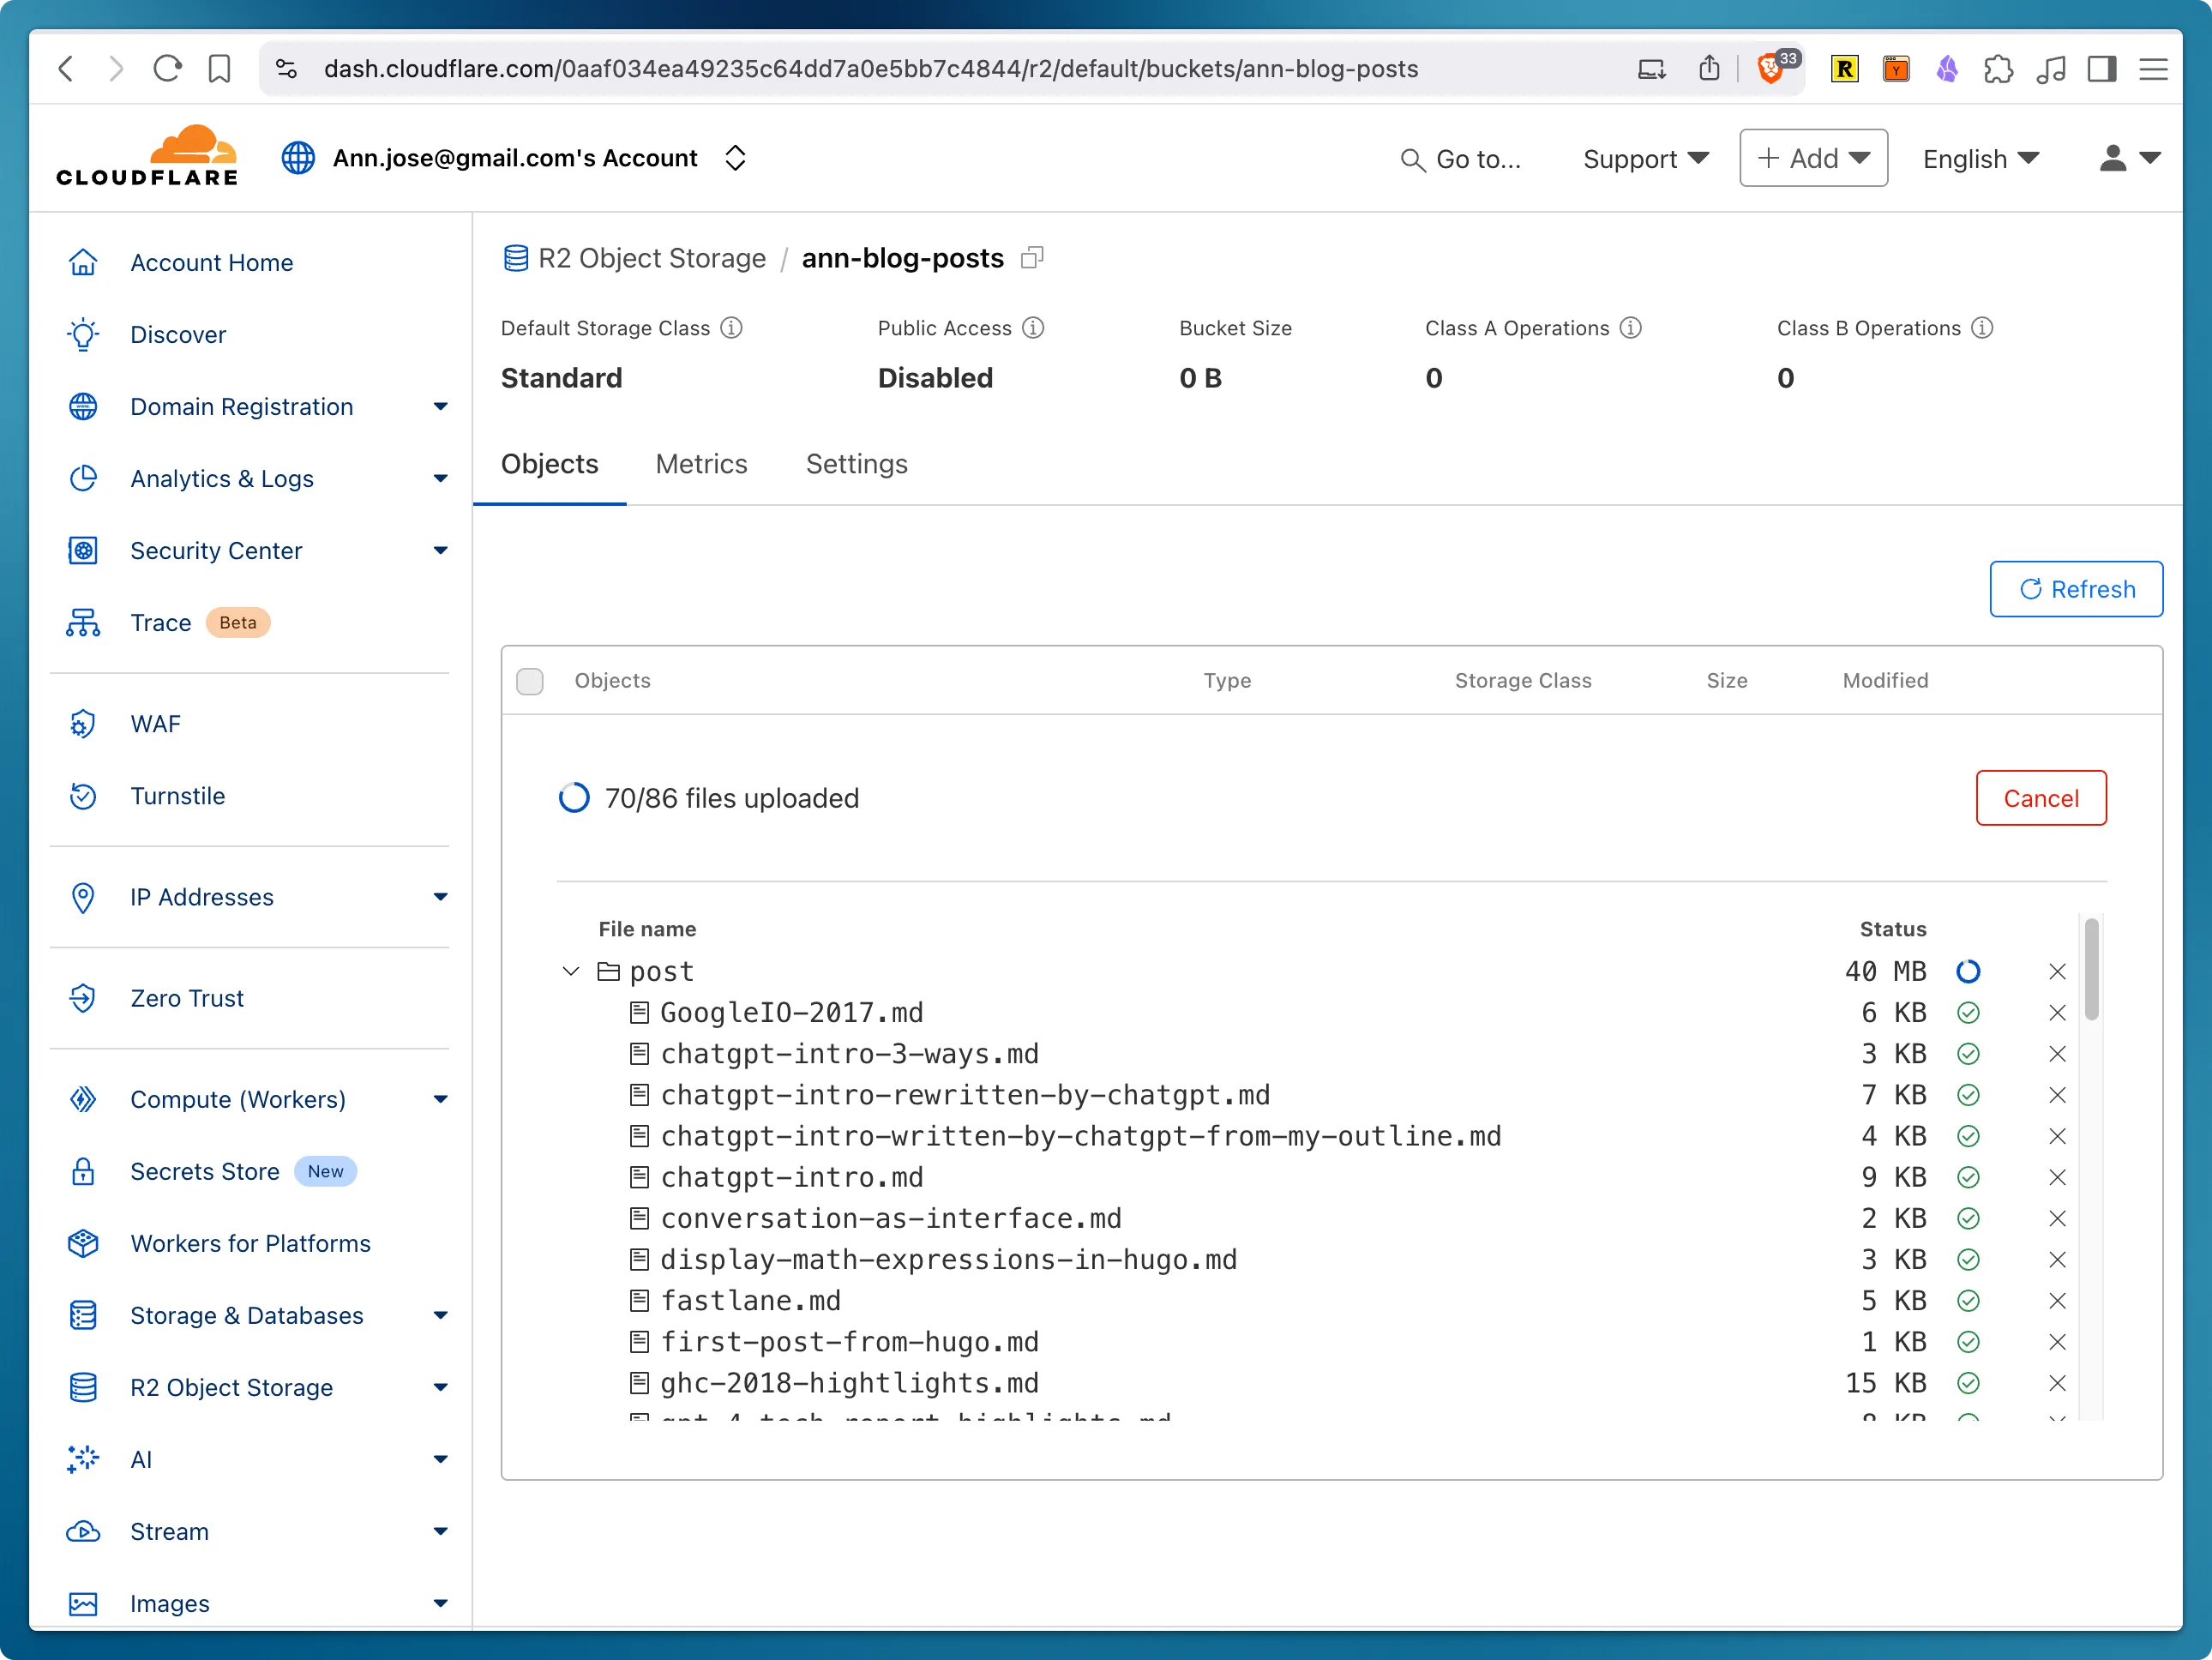Expand the Analytics & Logs section
Viewport: 2212px width, 1660px height.
tap(440, 478)
